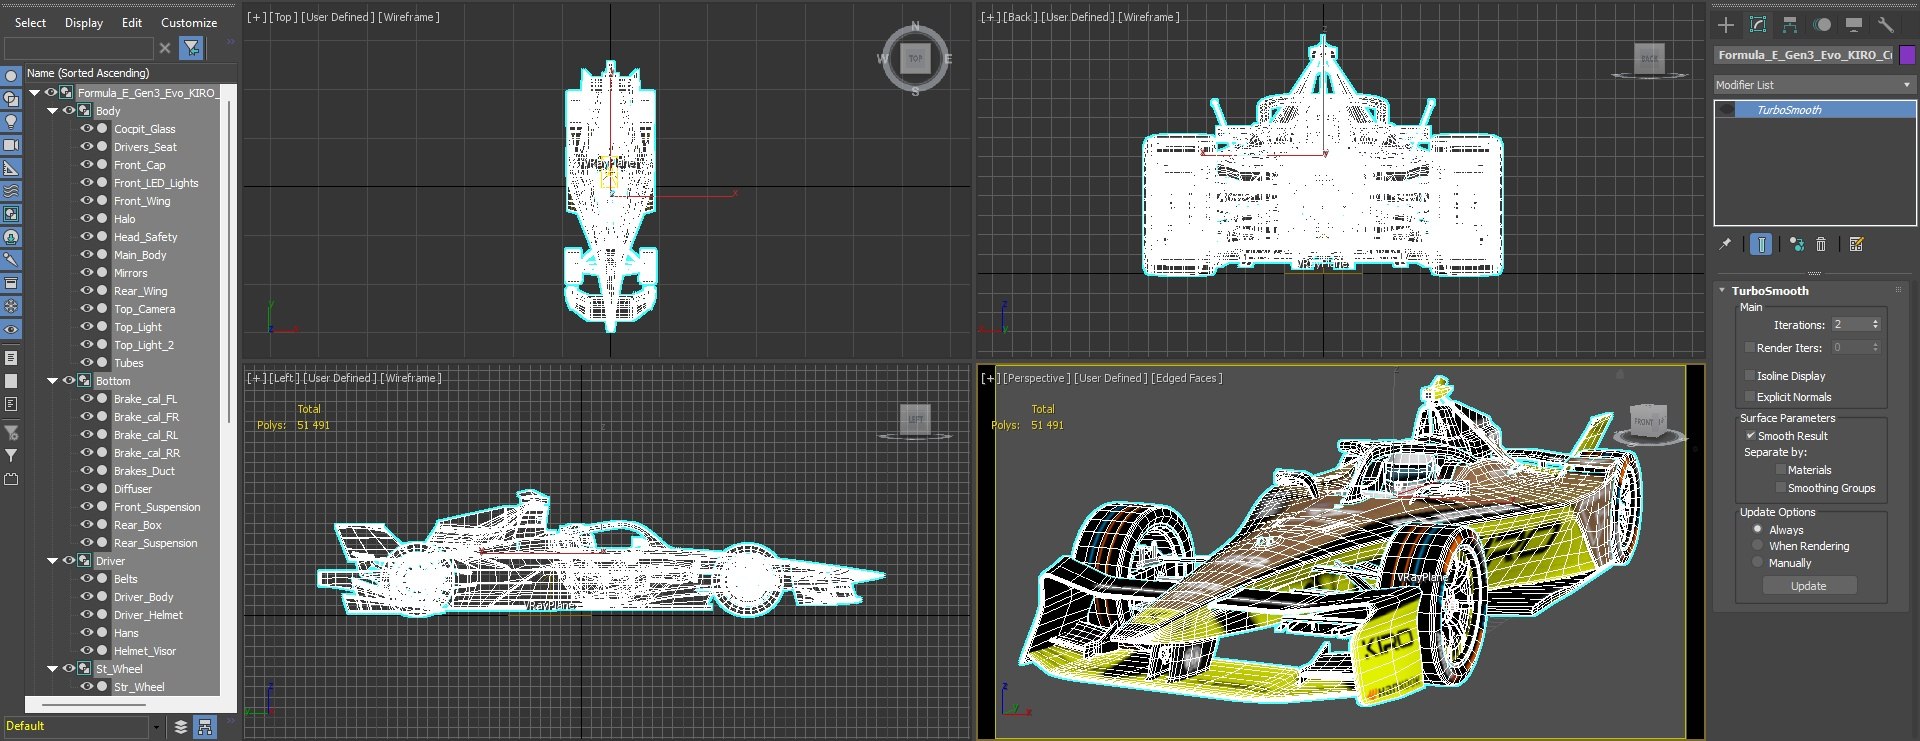Collapse the St_Wheel group in tree
This screenshot has height=741, width=1920.
coord(52,669)
